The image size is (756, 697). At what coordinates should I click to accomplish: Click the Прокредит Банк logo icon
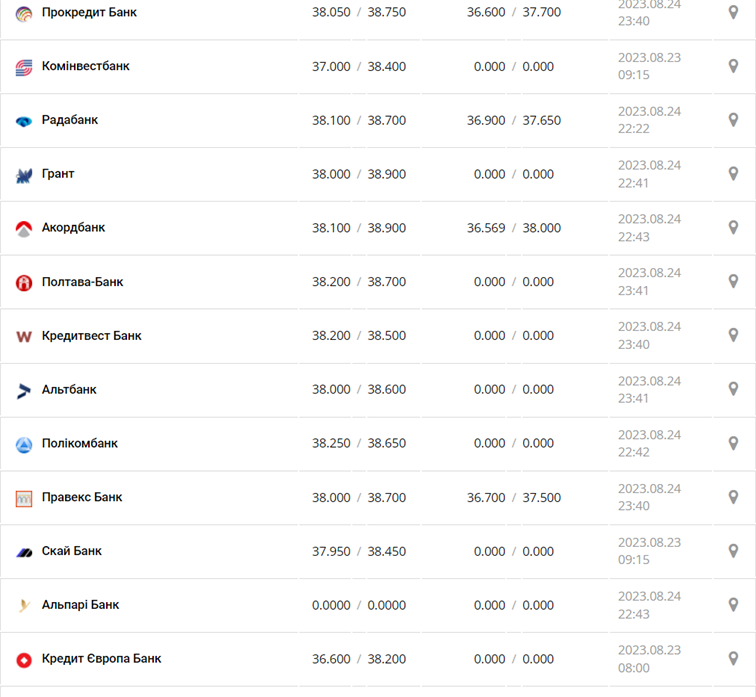[x=24, y=13]
